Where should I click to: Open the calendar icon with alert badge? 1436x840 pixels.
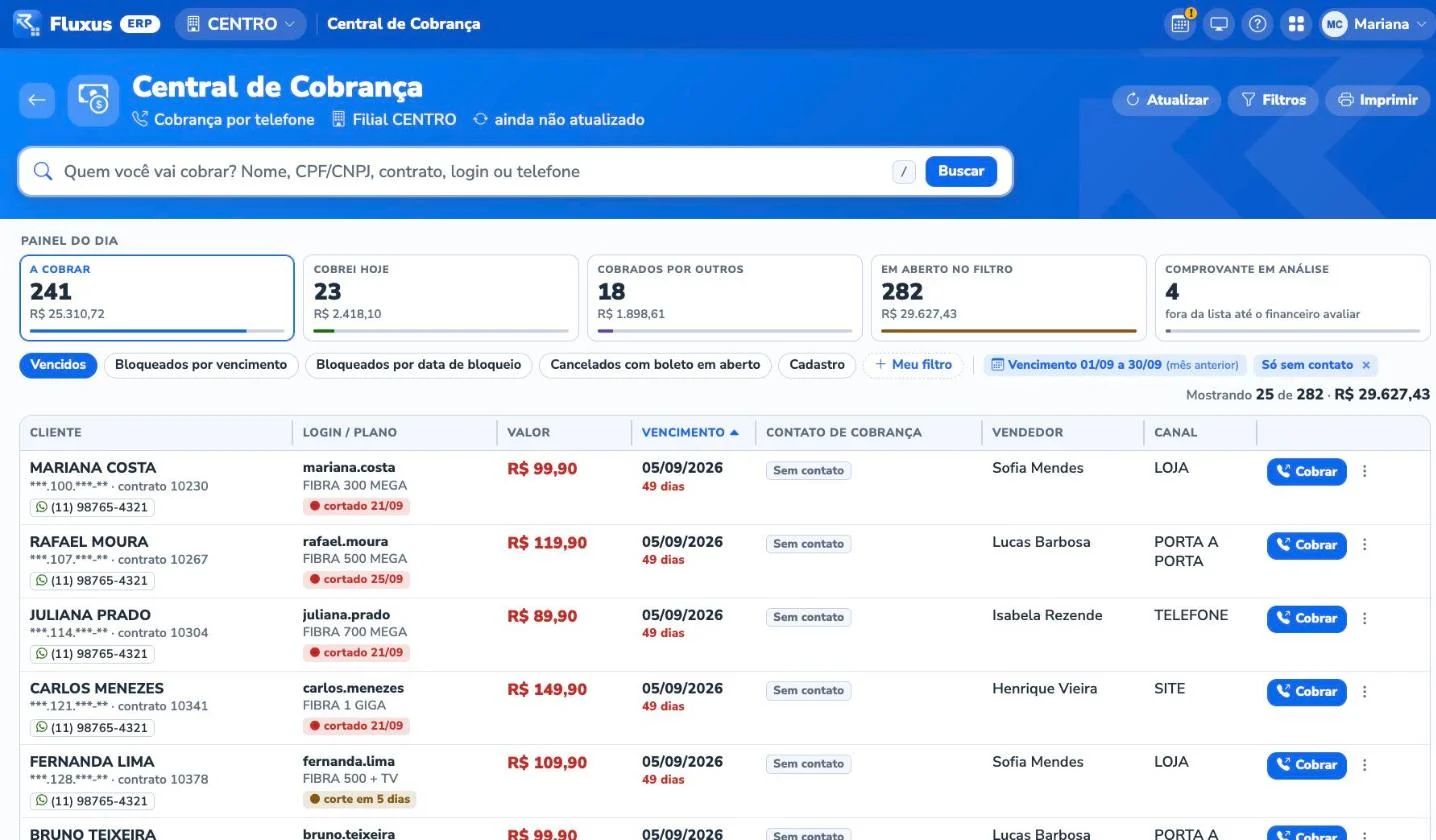[x=1181, y=24]
